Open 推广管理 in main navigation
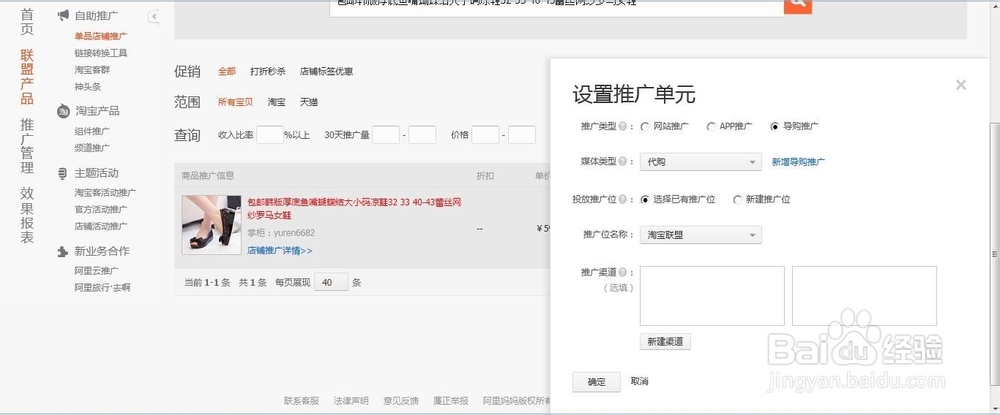1000x415 pixels. [x=27, y=146]
